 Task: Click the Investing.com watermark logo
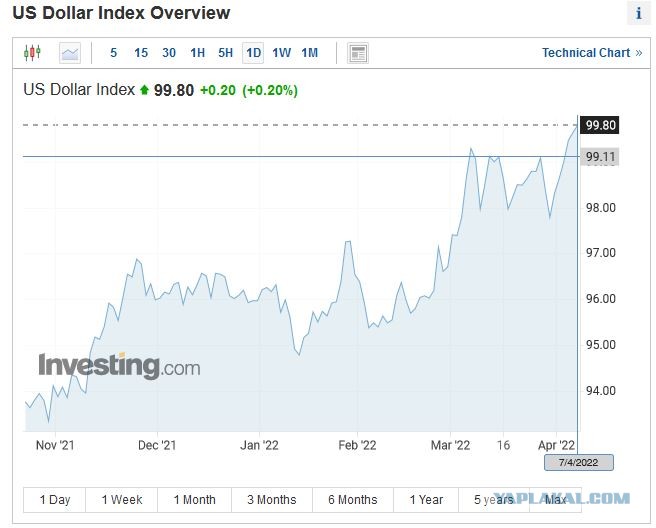pyautogui.click(x=119, y=366)
